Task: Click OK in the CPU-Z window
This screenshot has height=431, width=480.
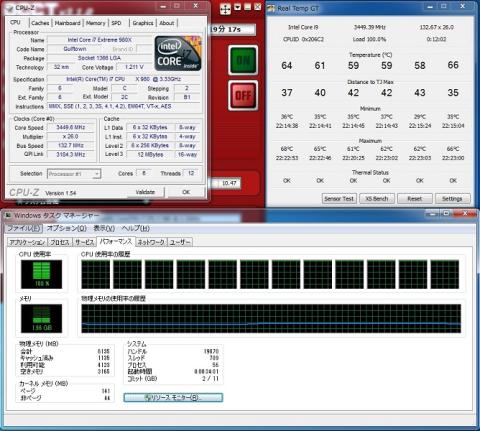Action: (186, 192)
